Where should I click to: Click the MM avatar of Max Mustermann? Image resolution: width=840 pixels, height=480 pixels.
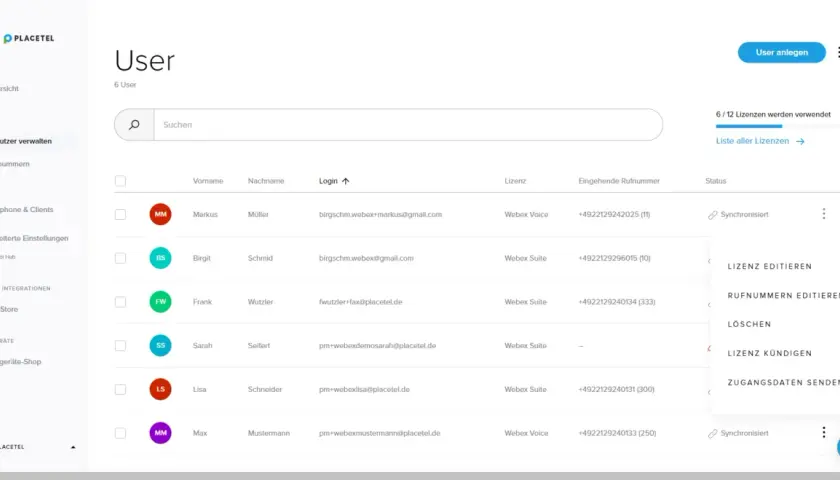pyautogui.click(x=160, y=433)
